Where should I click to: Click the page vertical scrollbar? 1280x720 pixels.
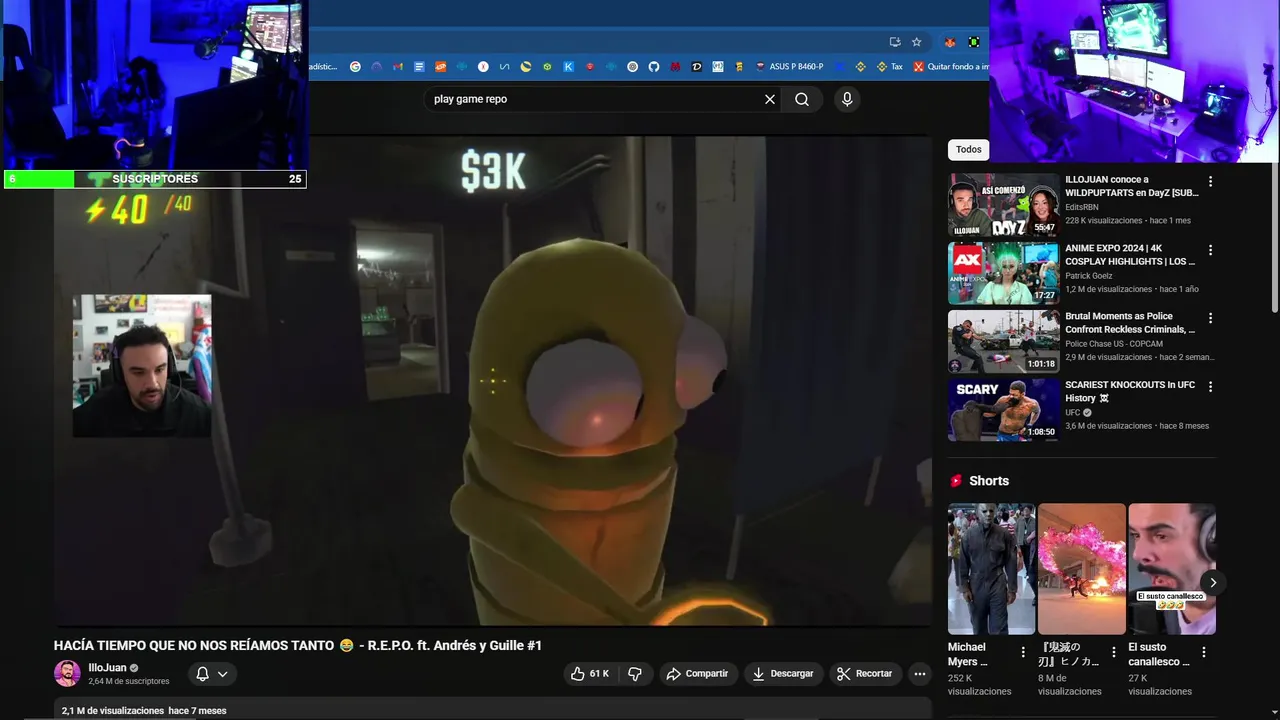click(1274, 240)
